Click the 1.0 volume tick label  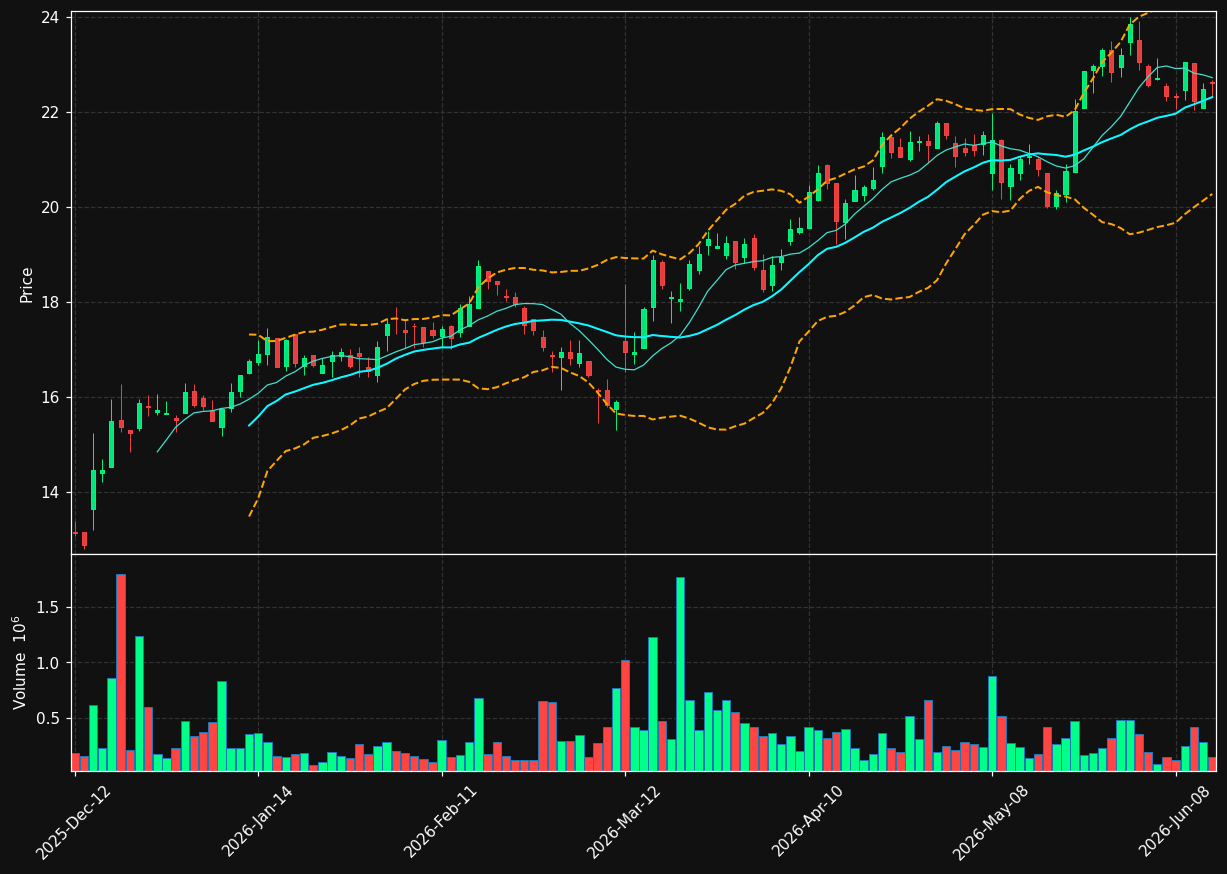(x=48, y=663)
